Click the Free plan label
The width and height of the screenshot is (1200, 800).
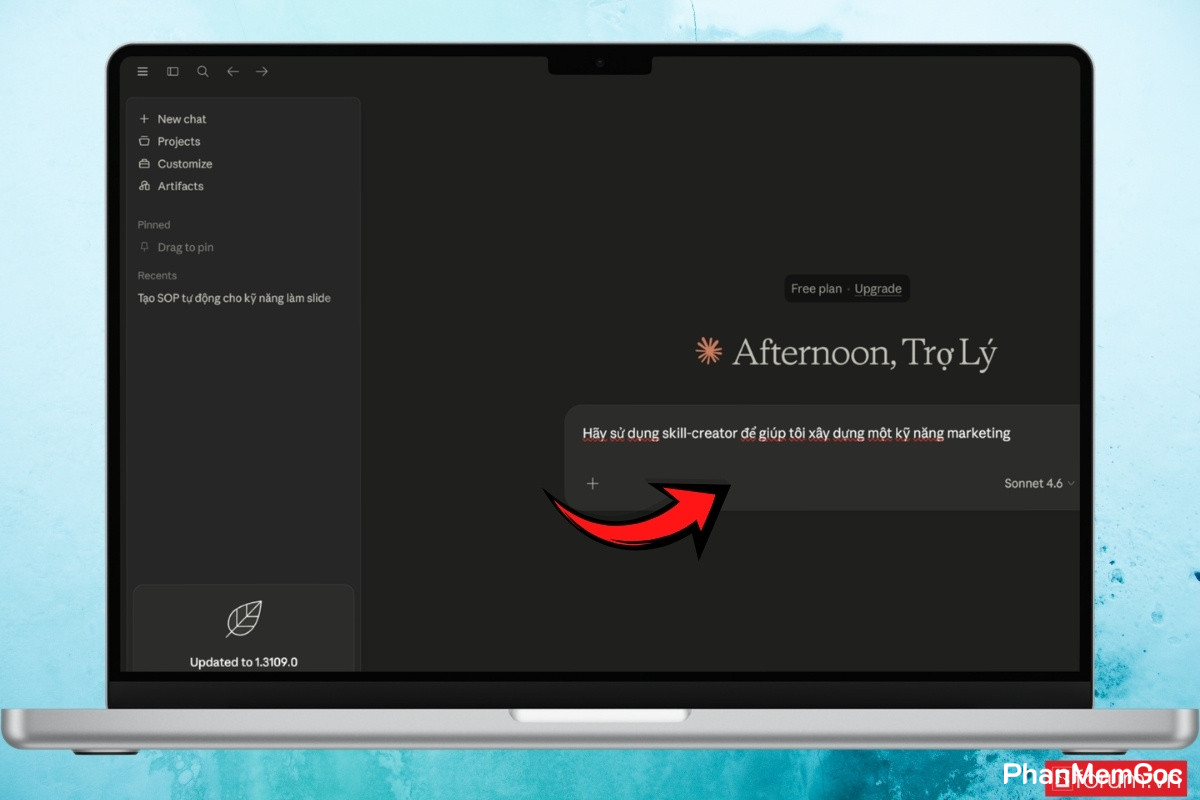pos(816,289)
